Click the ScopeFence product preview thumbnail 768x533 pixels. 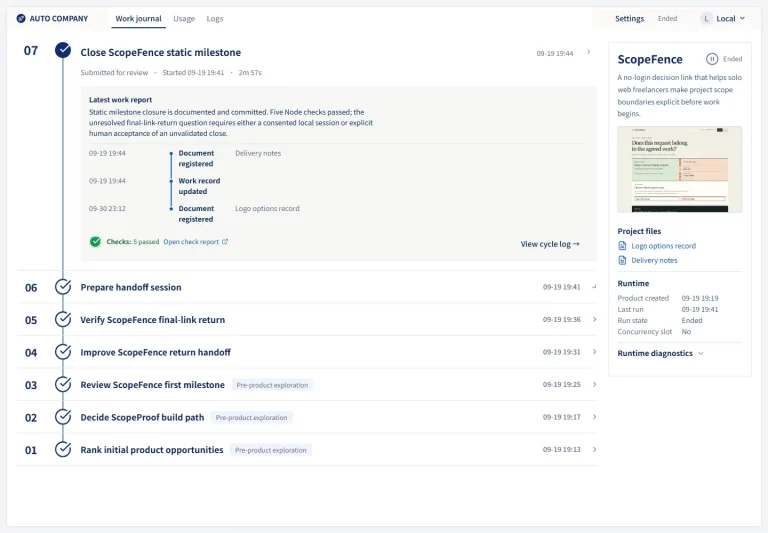coord(679,169)
